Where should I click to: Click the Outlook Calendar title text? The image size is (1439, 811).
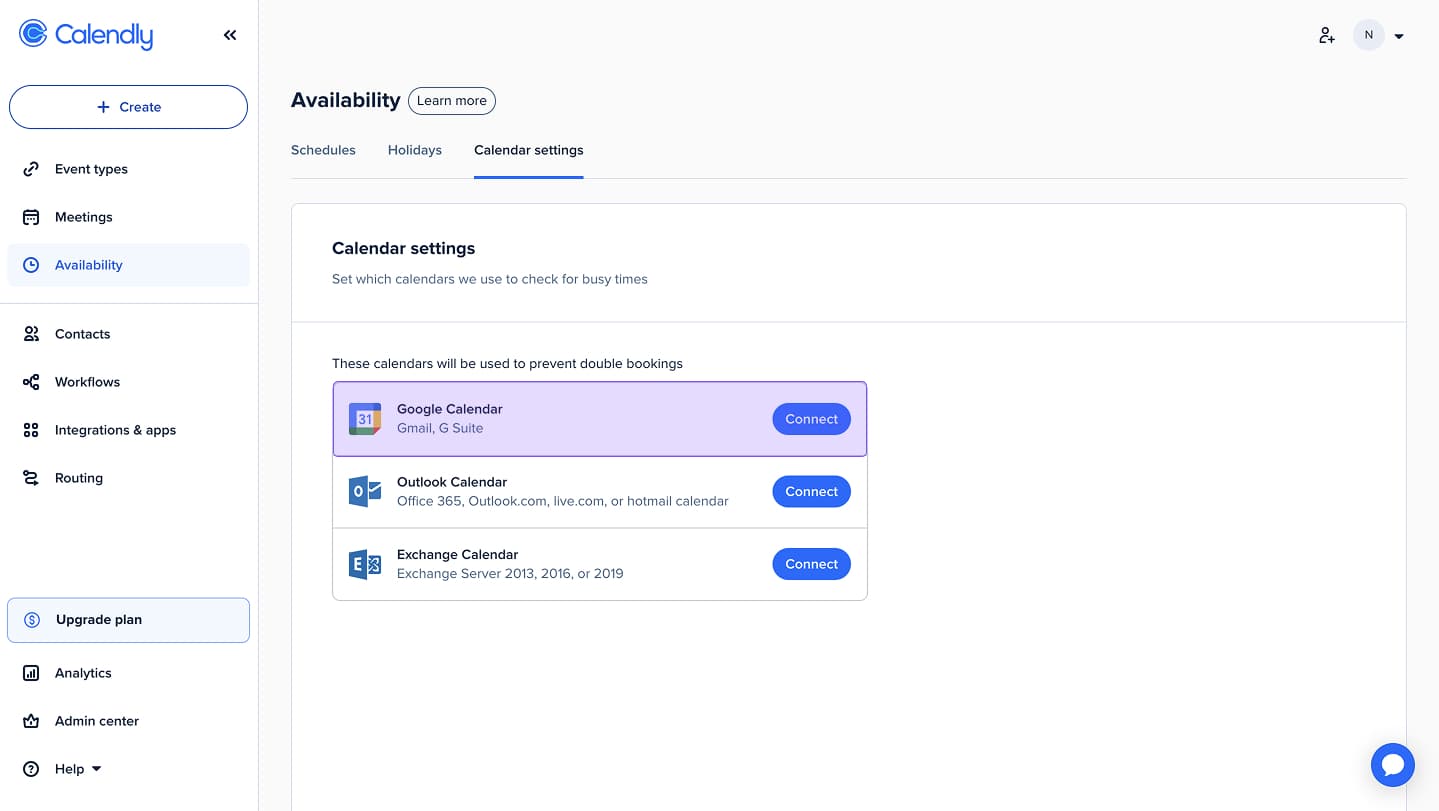coord(452,482)
